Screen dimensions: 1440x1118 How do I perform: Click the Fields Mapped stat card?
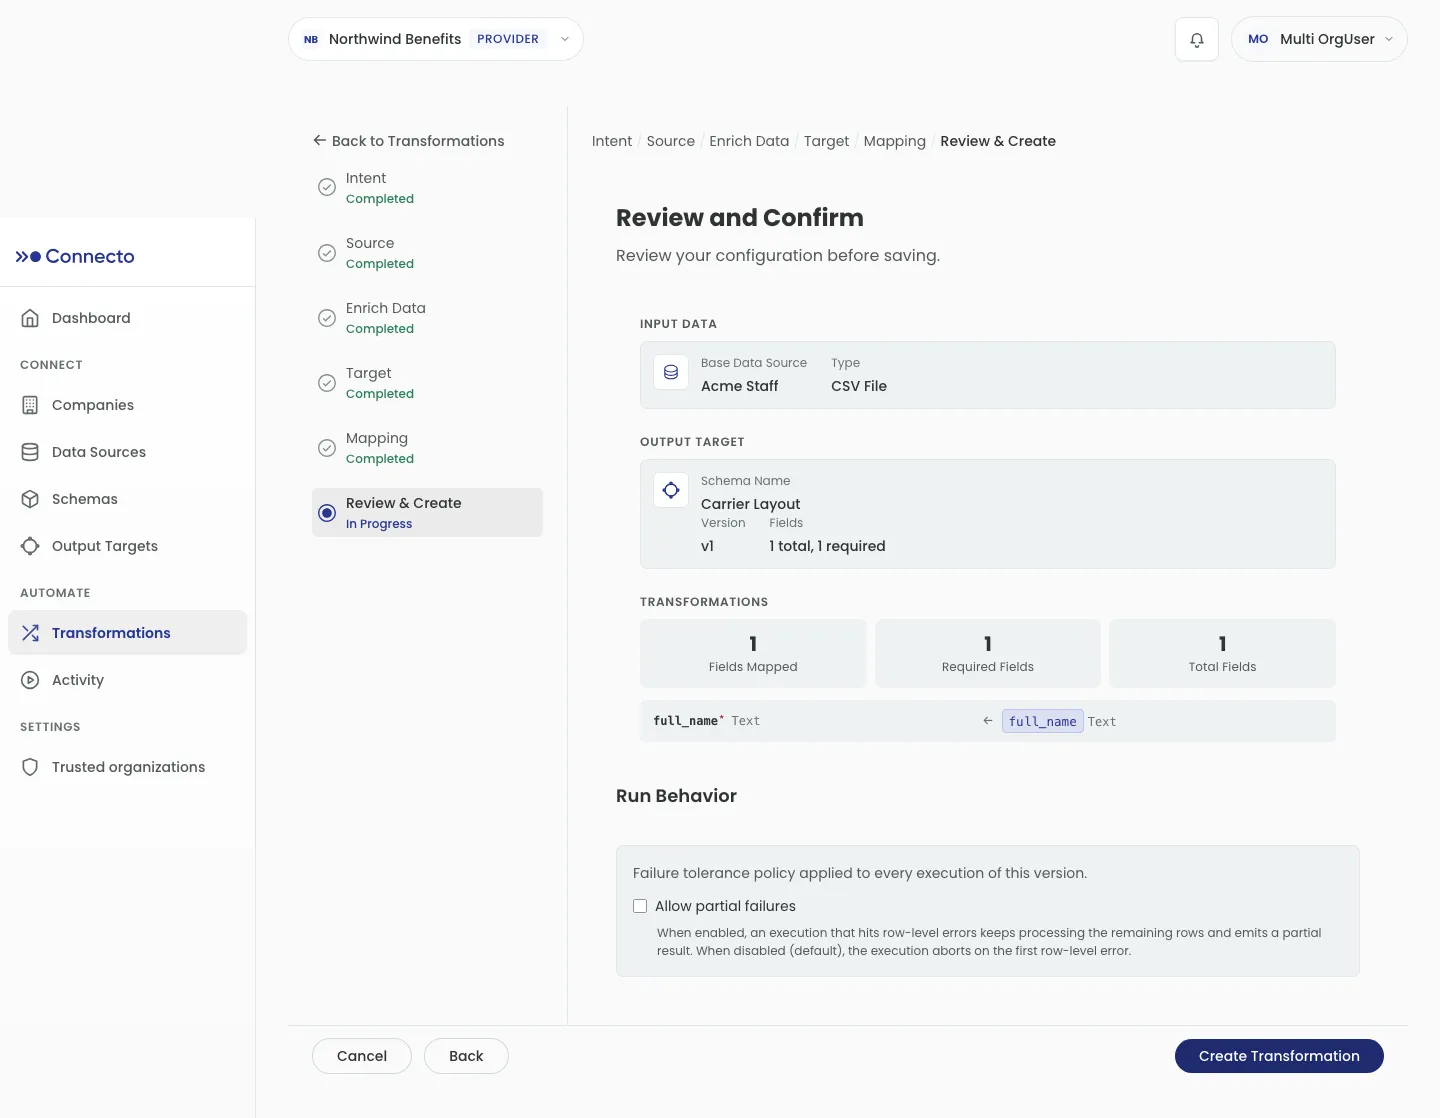[x=753, y=653]
